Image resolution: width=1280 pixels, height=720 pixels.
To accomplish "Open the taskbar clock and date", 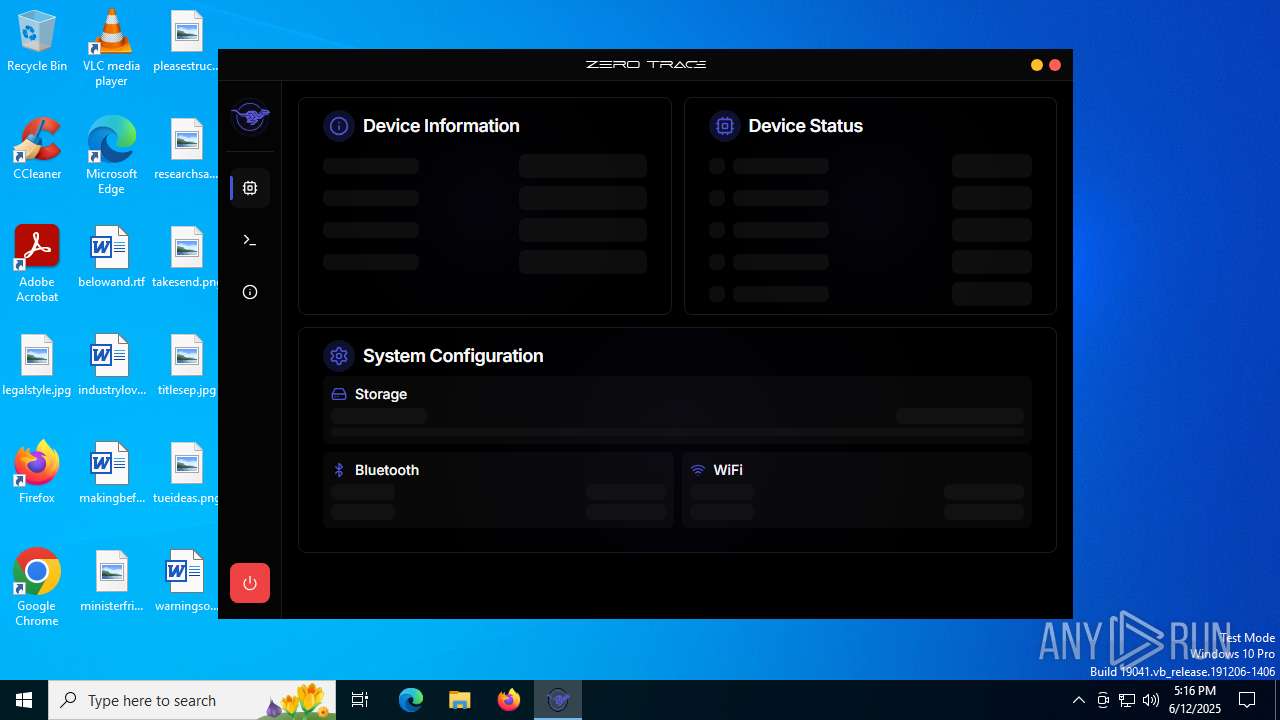I will [1195, 700].
